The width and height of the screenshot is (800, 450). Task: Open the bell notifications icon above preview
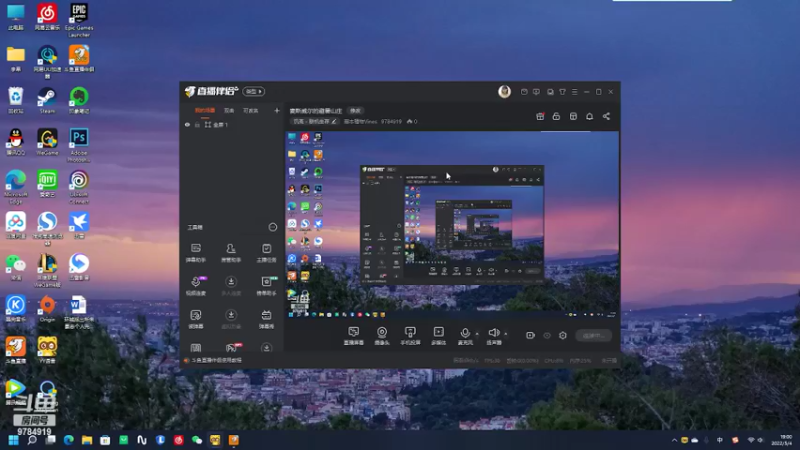point(589,116)
